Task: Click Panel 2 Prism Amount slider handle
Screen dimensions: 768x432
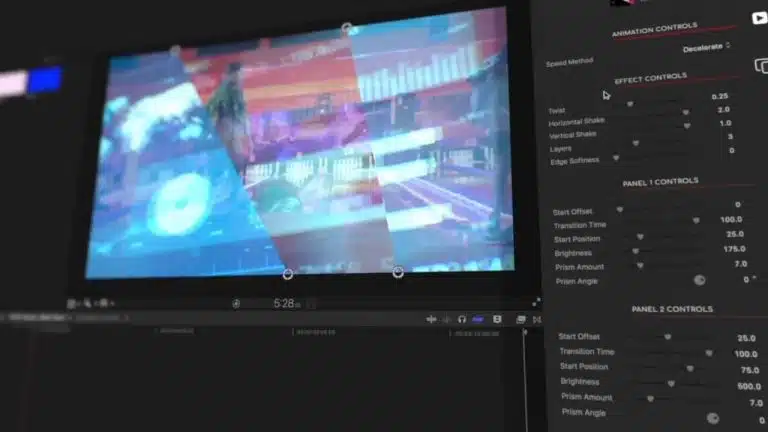Action: coord(650,399)
